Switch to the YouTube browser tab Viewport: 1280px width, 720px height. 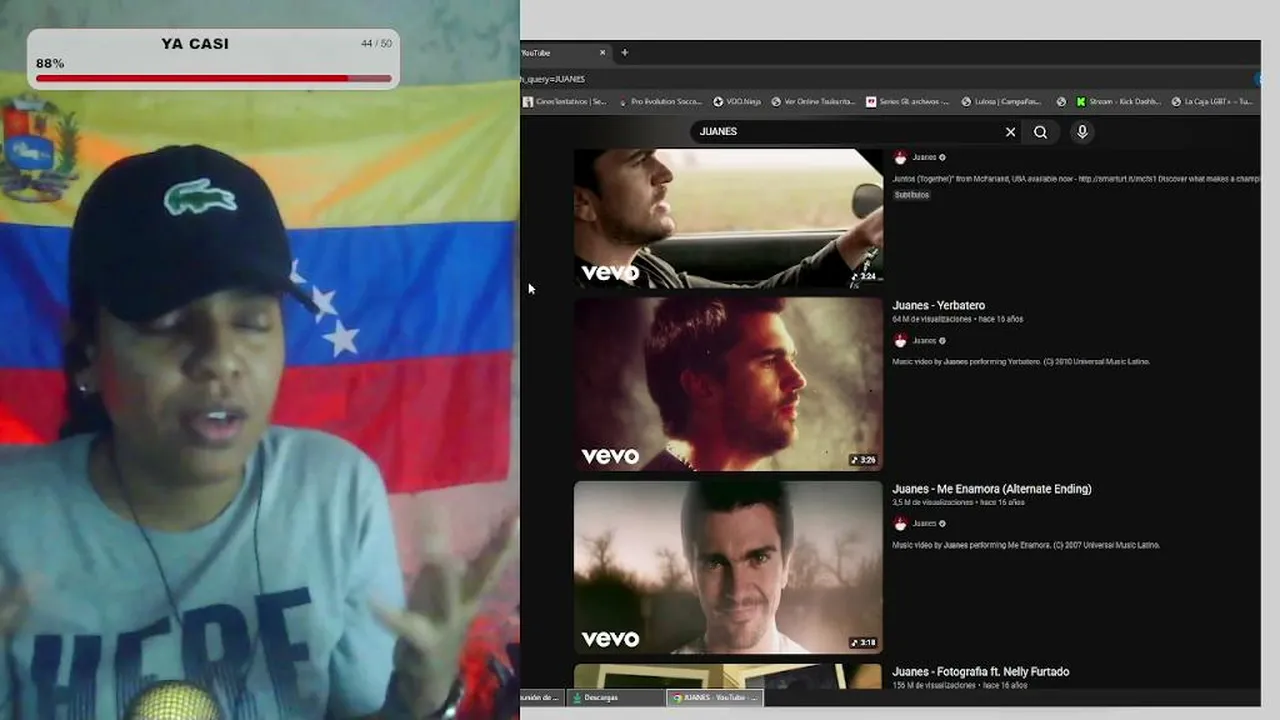[558, 53]
